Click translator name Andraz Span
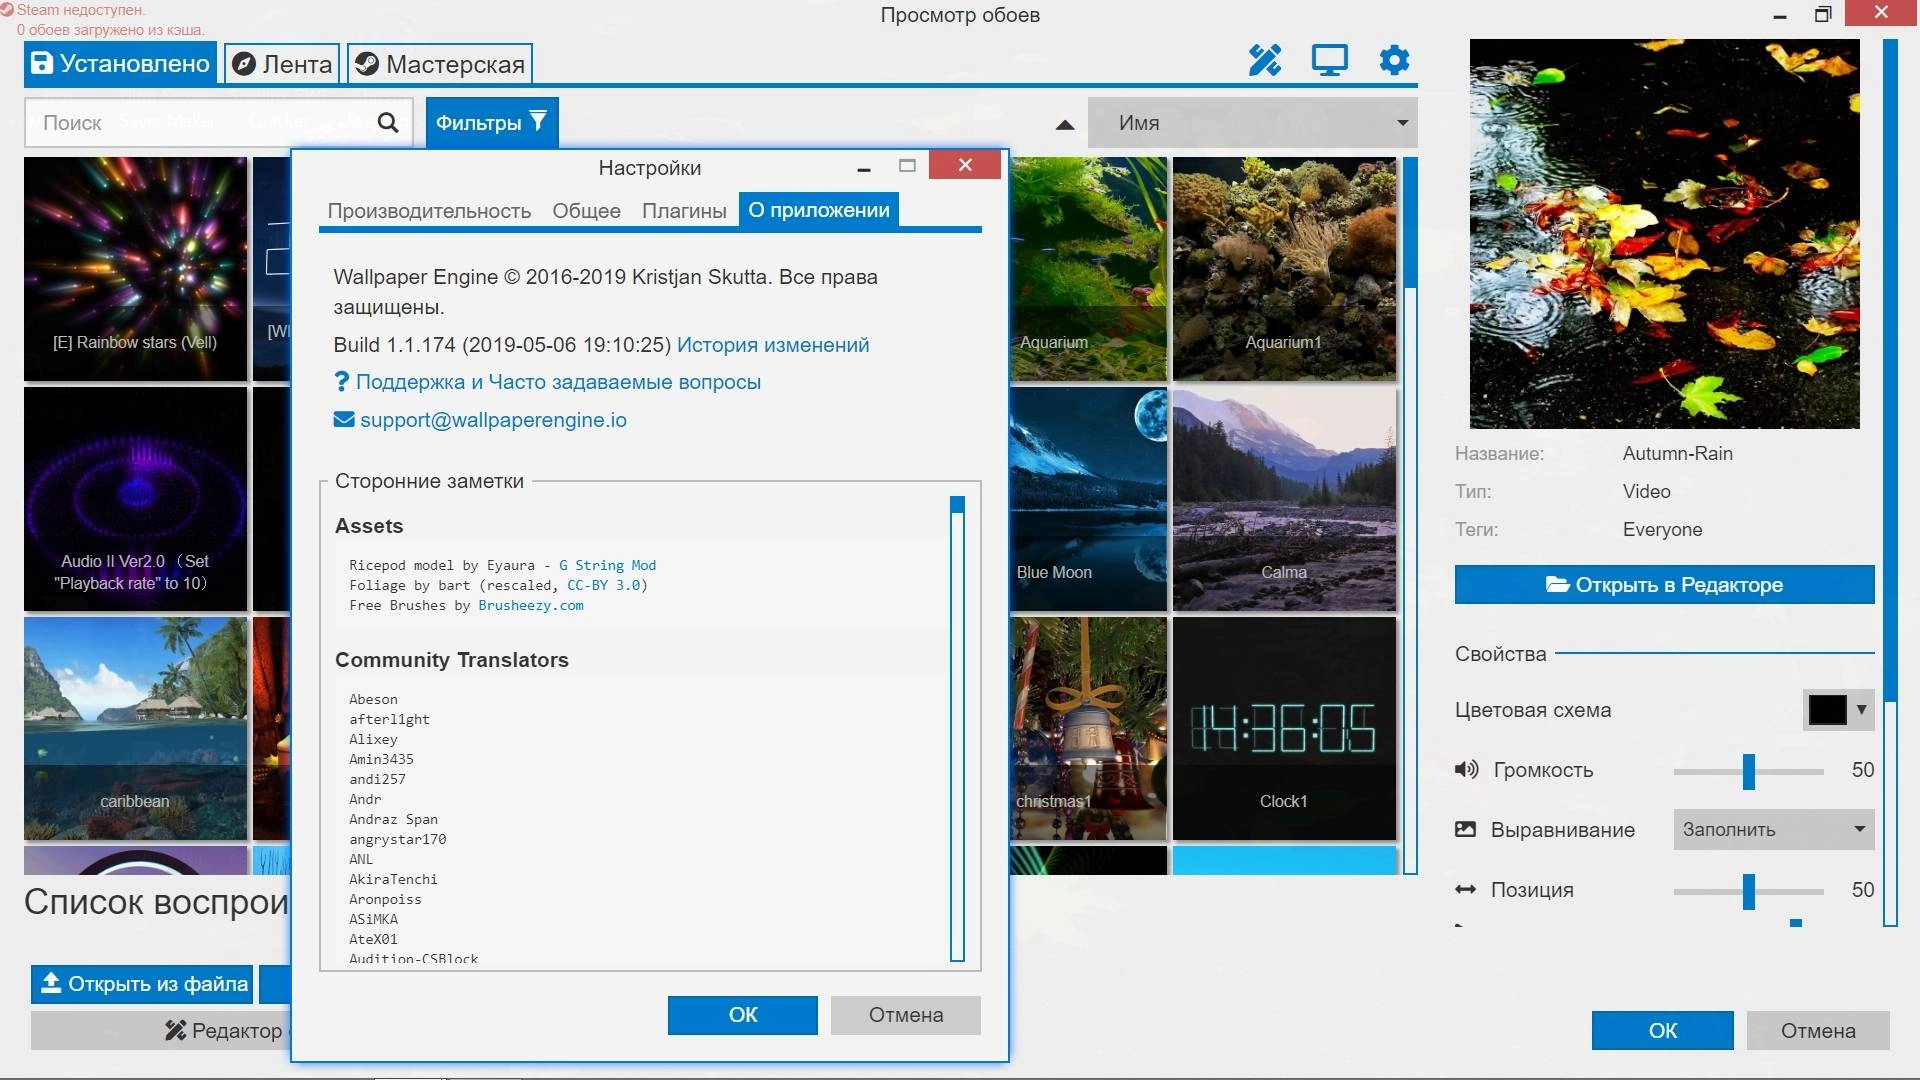The image size is (1920, 1080). (393, 819)
